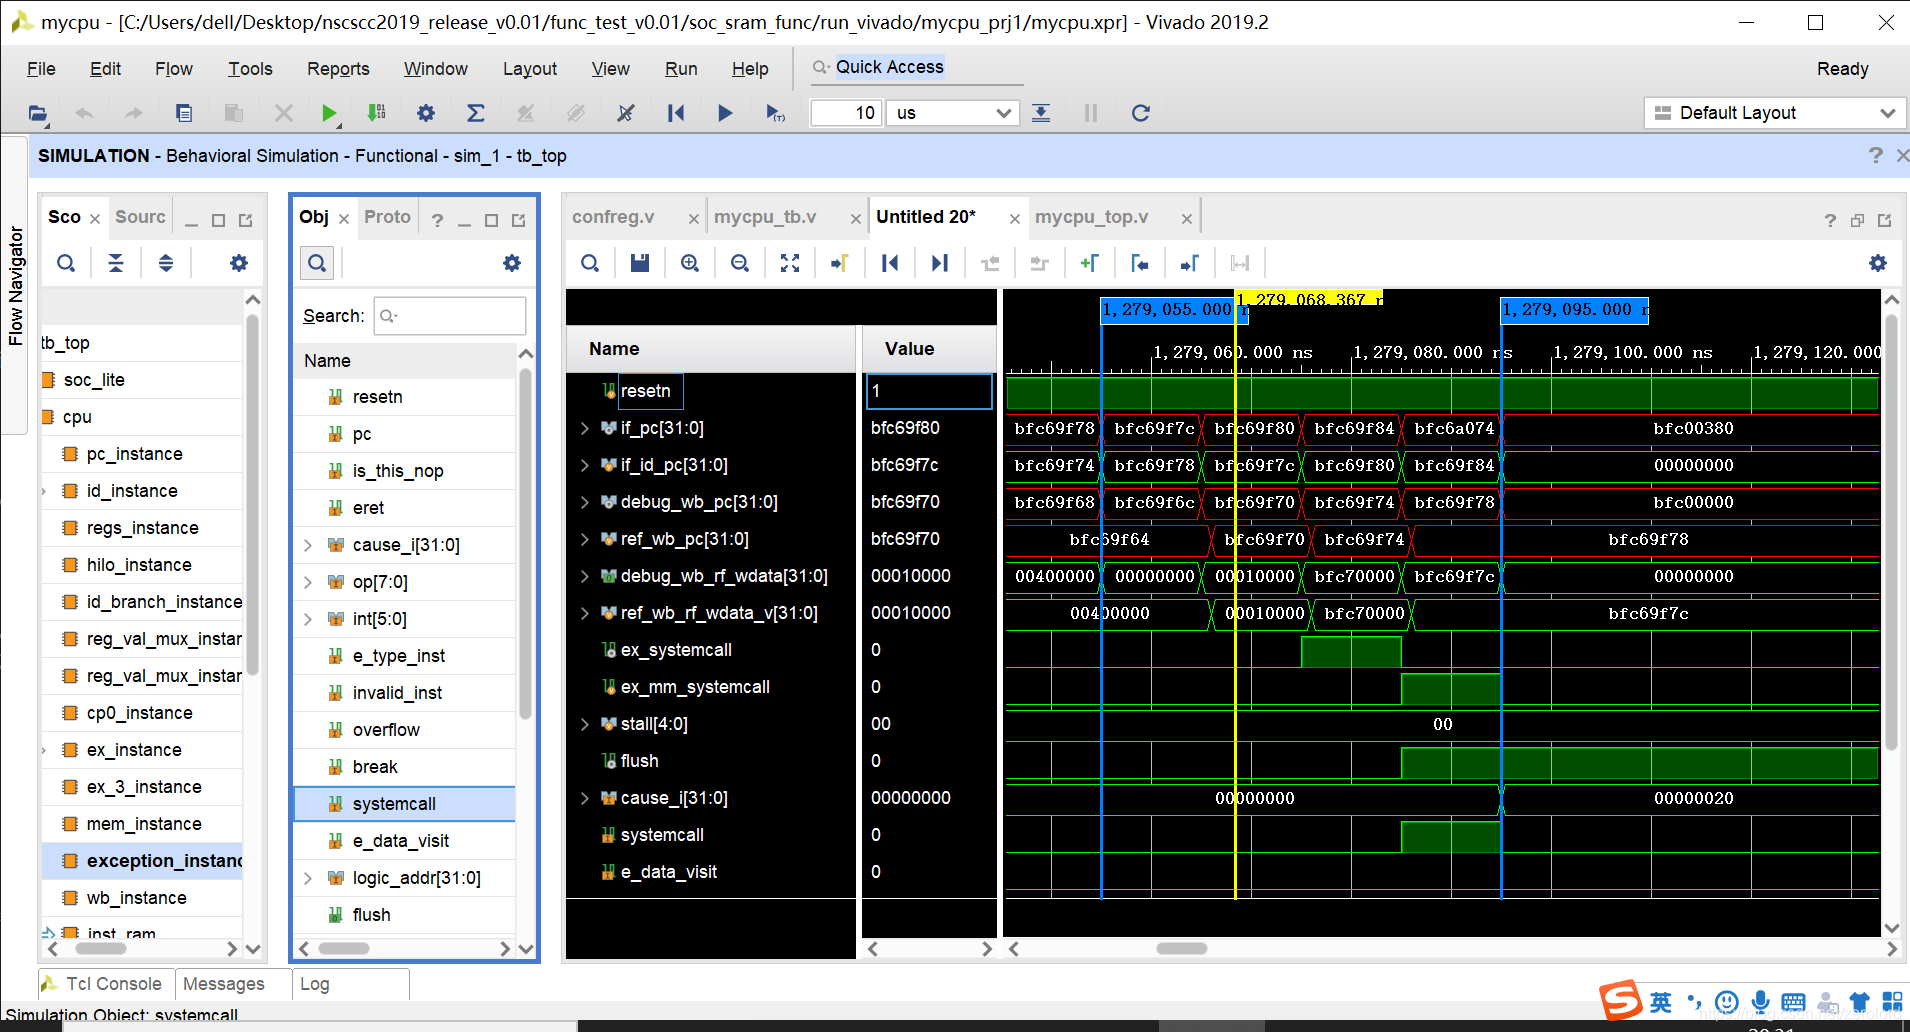Expand op[7:0] in Objects list
This screenshot has height=1032, width=1910.
[x=308, y=582]
